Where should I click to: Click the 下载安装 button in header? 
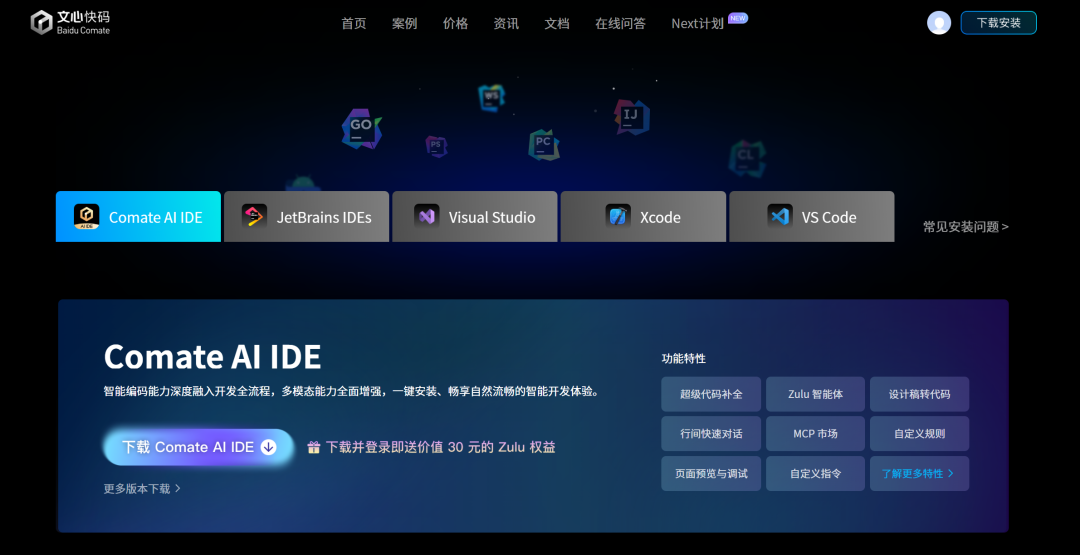click(x=998, y=23)
